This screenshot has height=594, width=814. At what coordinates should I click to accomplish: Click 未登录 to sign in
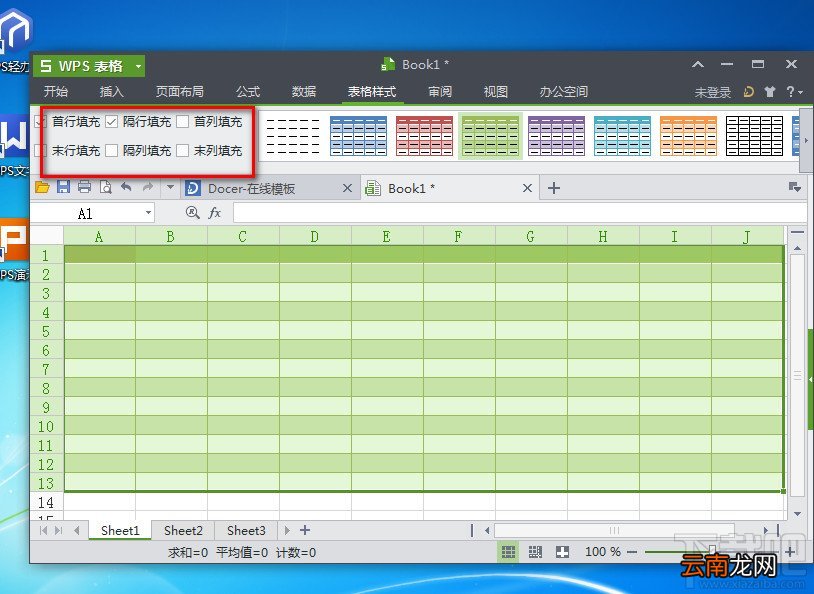713,92
